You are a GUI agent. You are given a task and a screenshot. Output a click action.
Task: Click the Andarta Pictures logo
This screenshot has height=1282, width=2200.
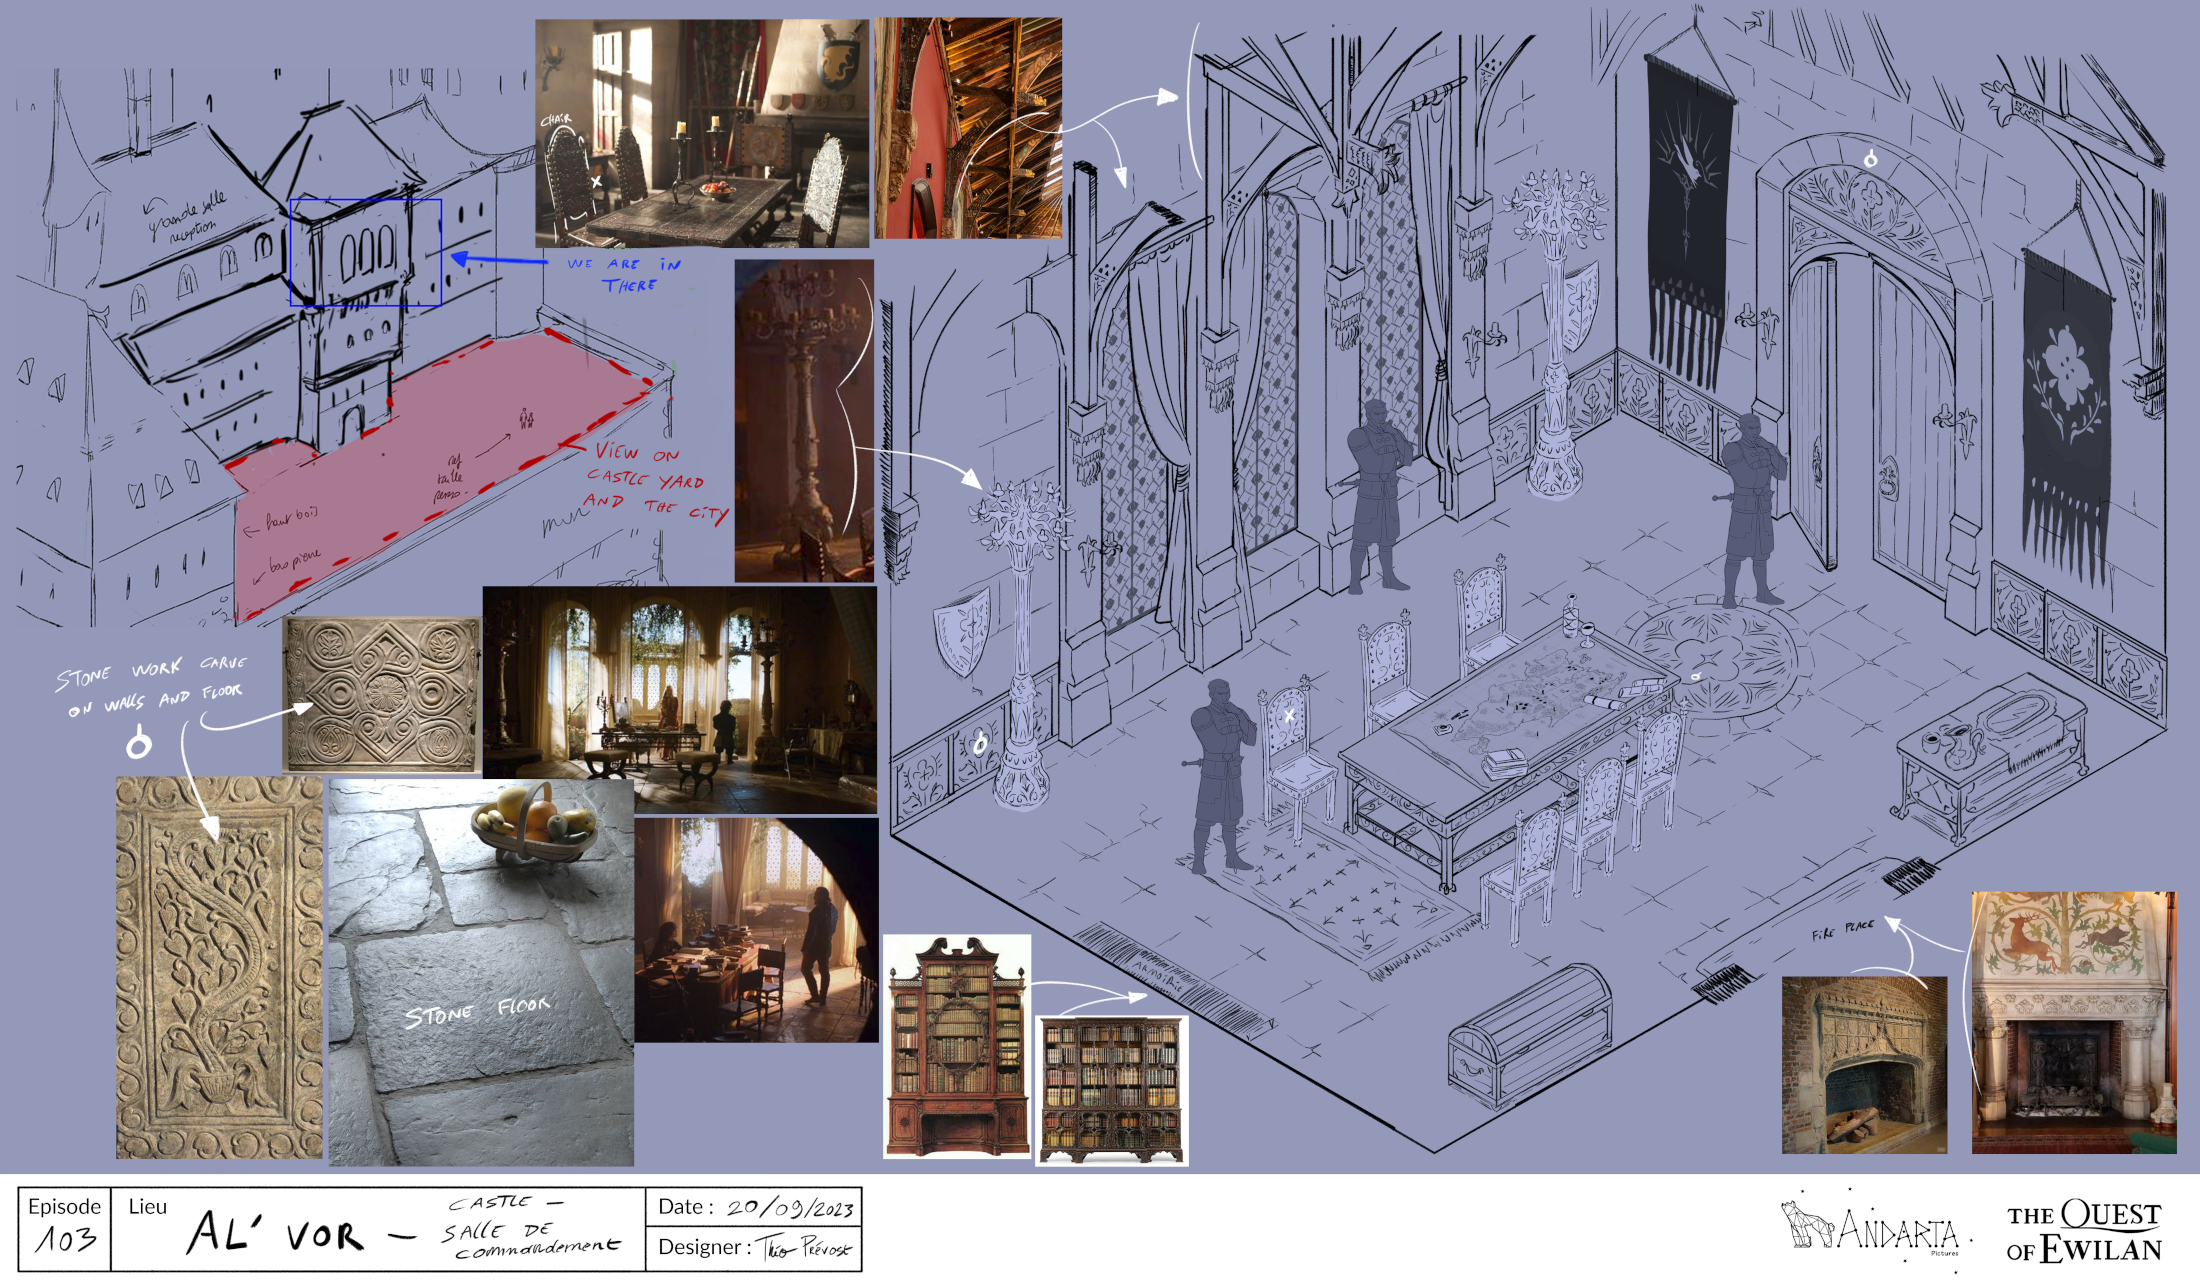pos(1870,1227)
